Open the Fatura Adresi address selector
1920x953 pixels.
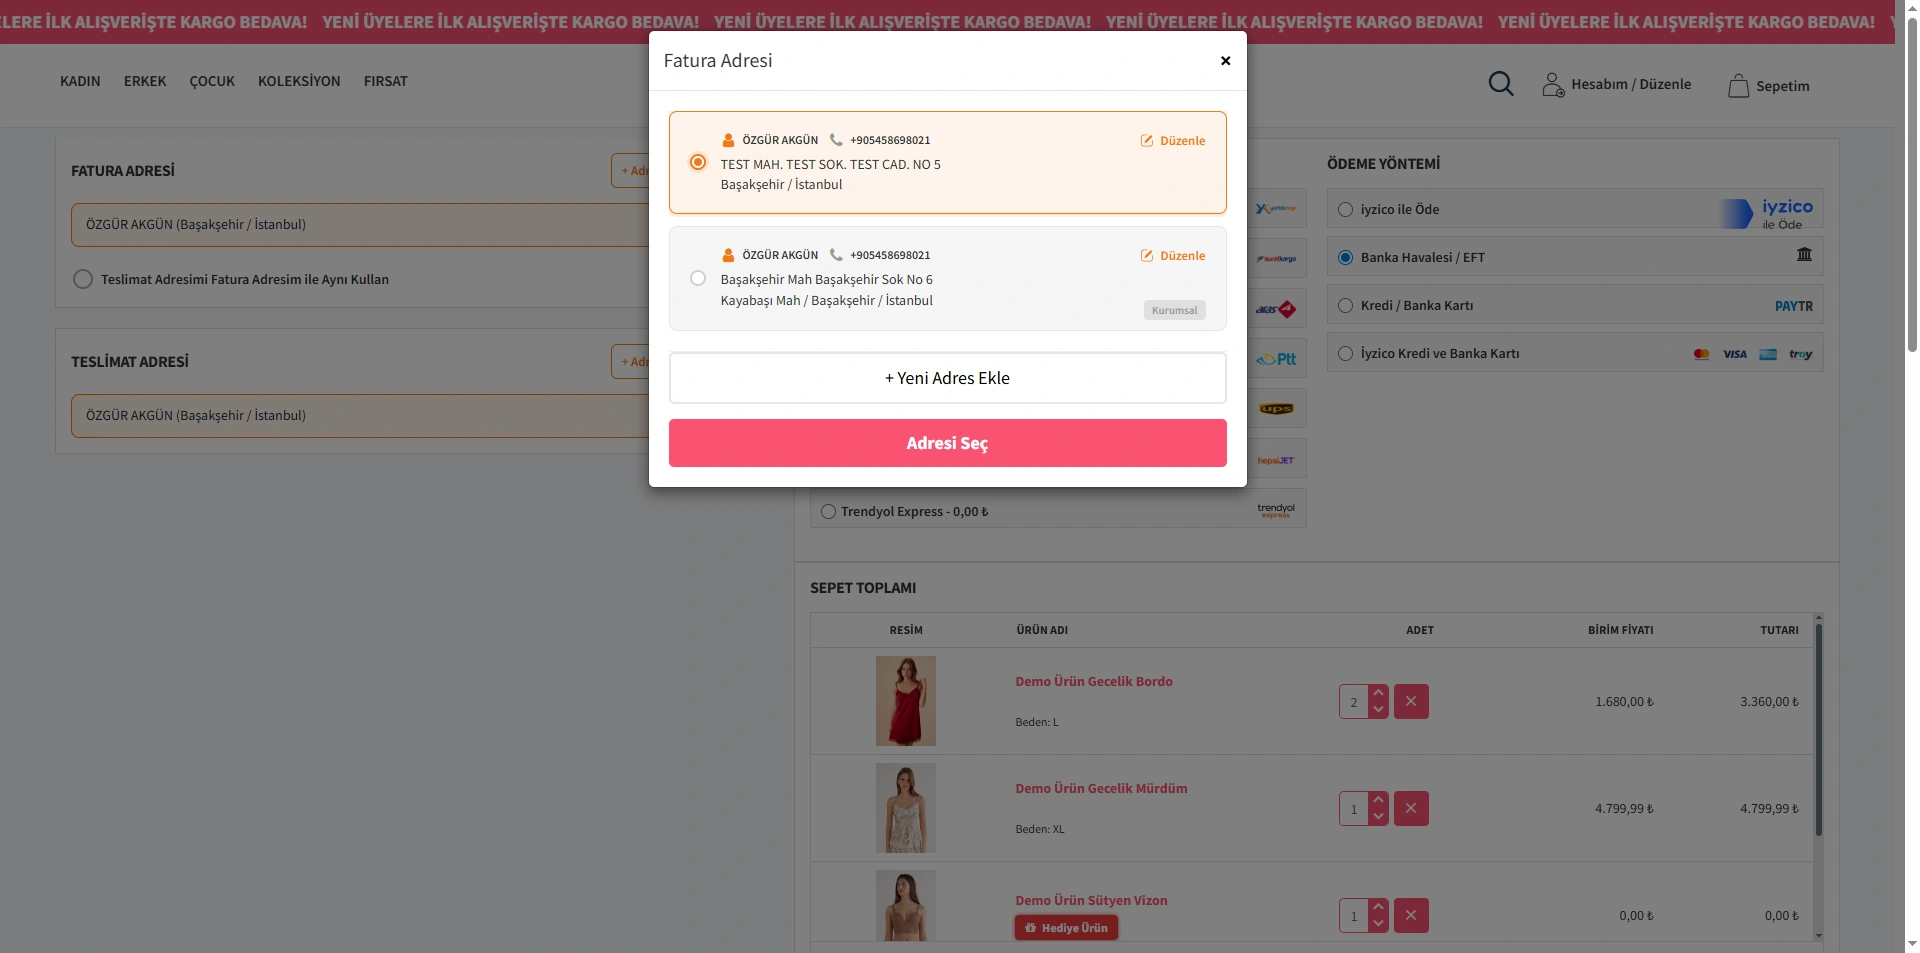pyautogui.click(x=360, y=225)
